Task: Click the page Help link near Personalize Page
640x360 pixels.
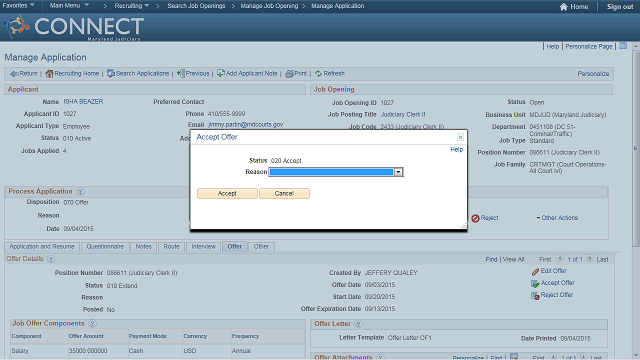Action: tap(553, 47)
